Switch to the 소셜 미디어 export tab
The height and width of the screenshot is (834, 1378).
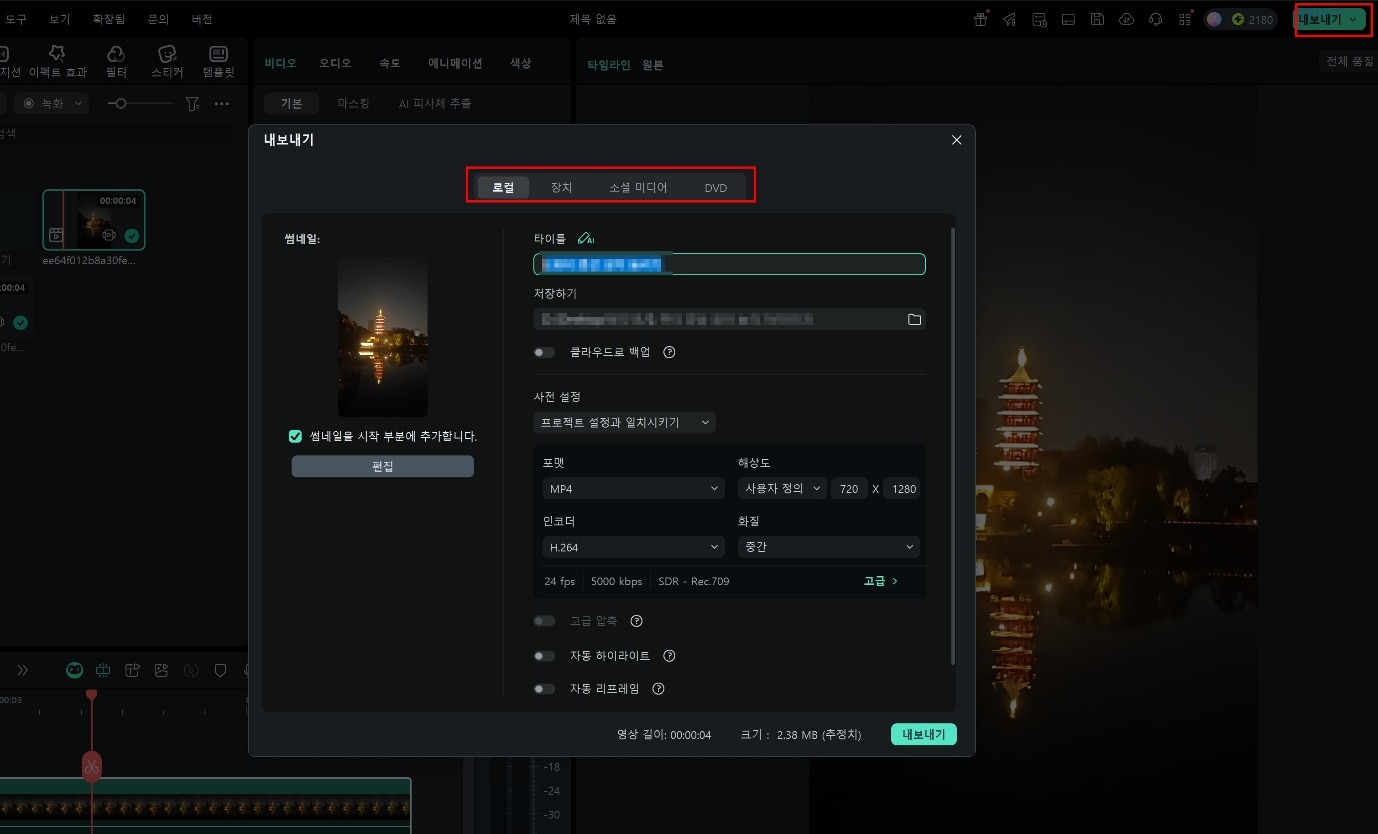click(x=638, y=187)
